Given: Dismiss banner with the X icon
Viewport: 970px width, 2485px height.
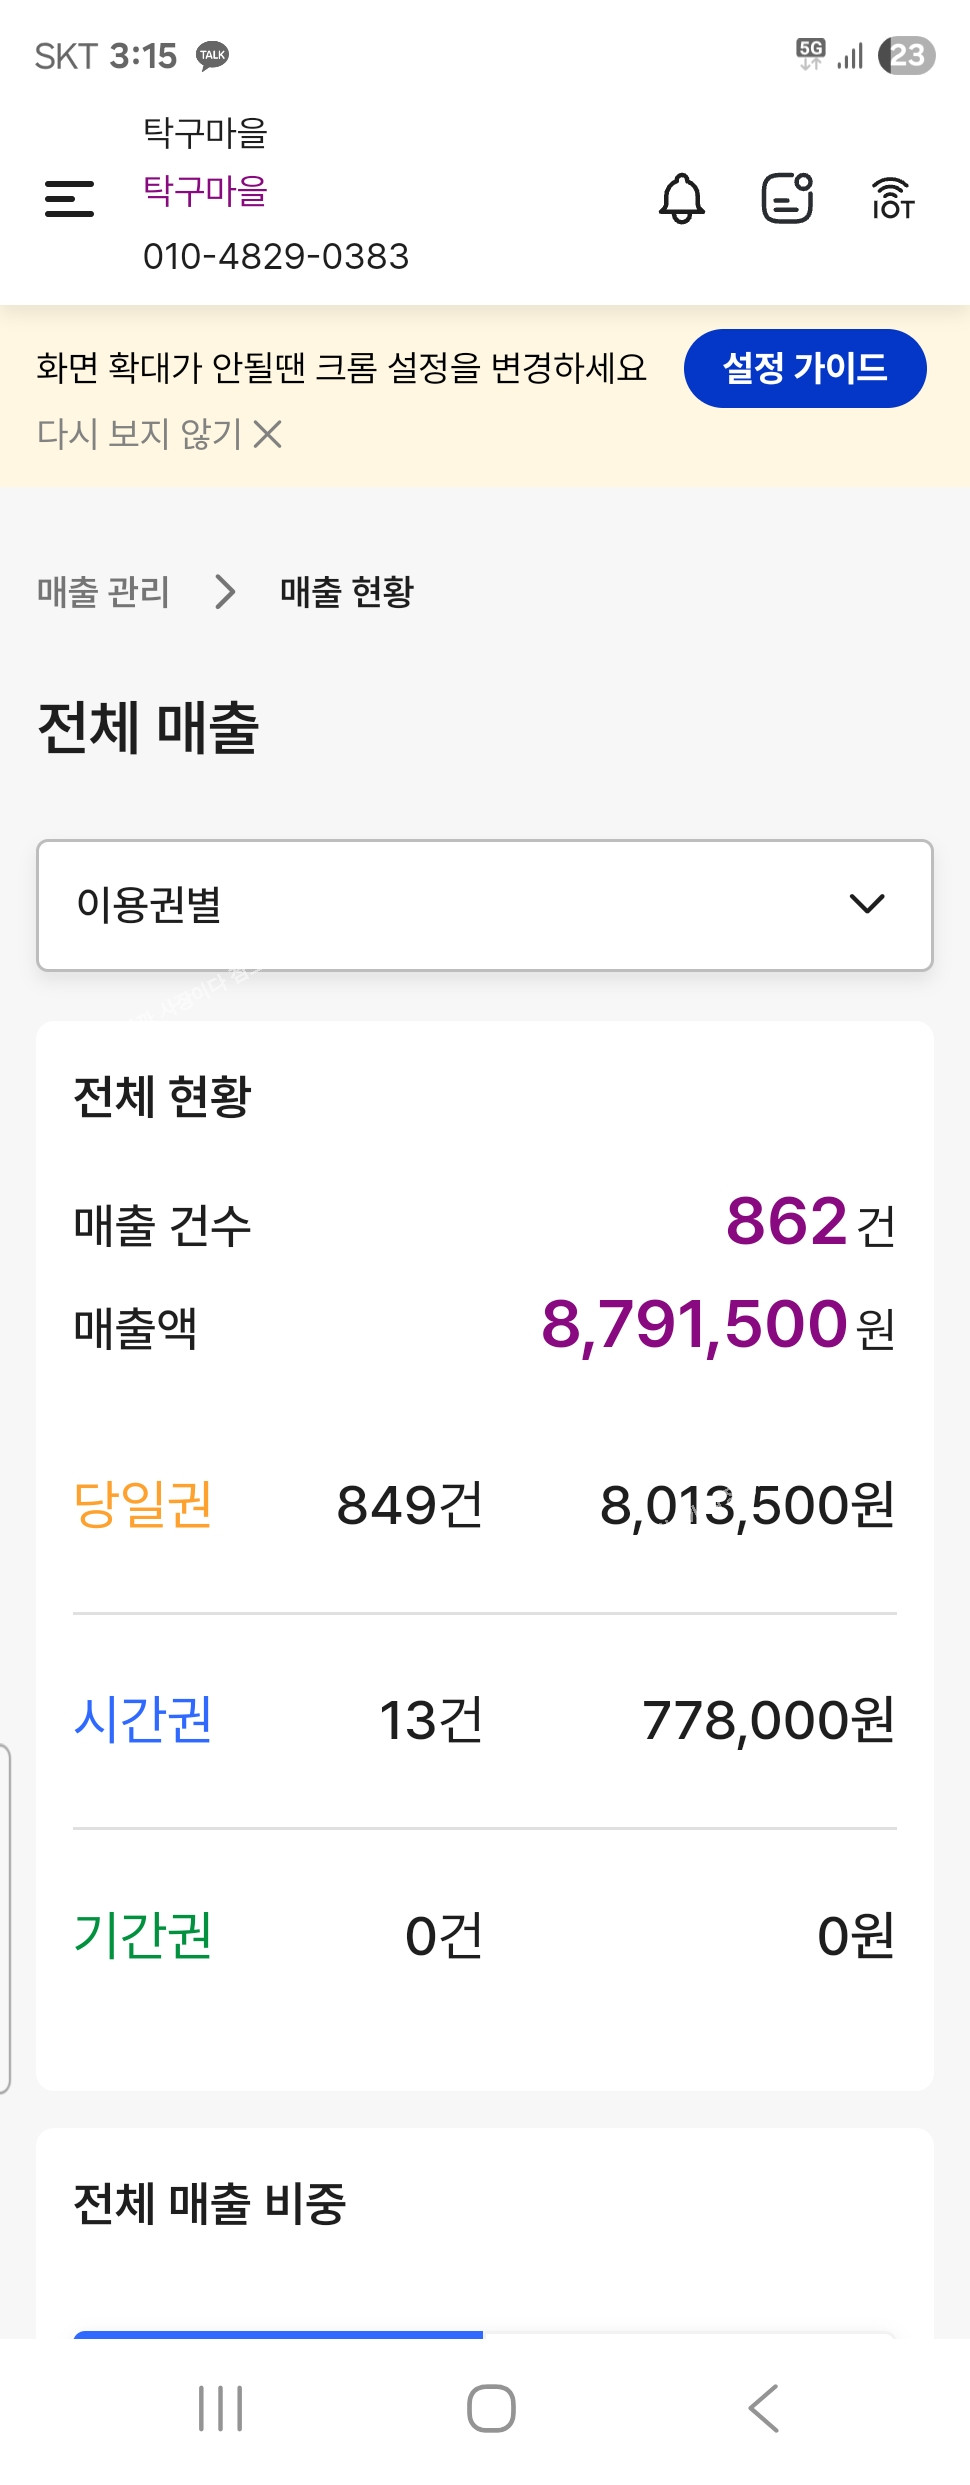Looking at the screenshot, I should pos(267,434).
